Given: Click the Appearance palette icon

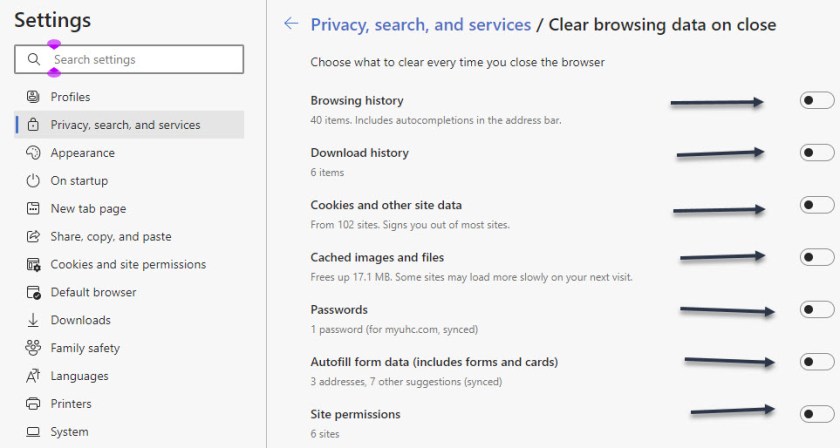Looking at the screenshot, I should (x=32, y=153).
